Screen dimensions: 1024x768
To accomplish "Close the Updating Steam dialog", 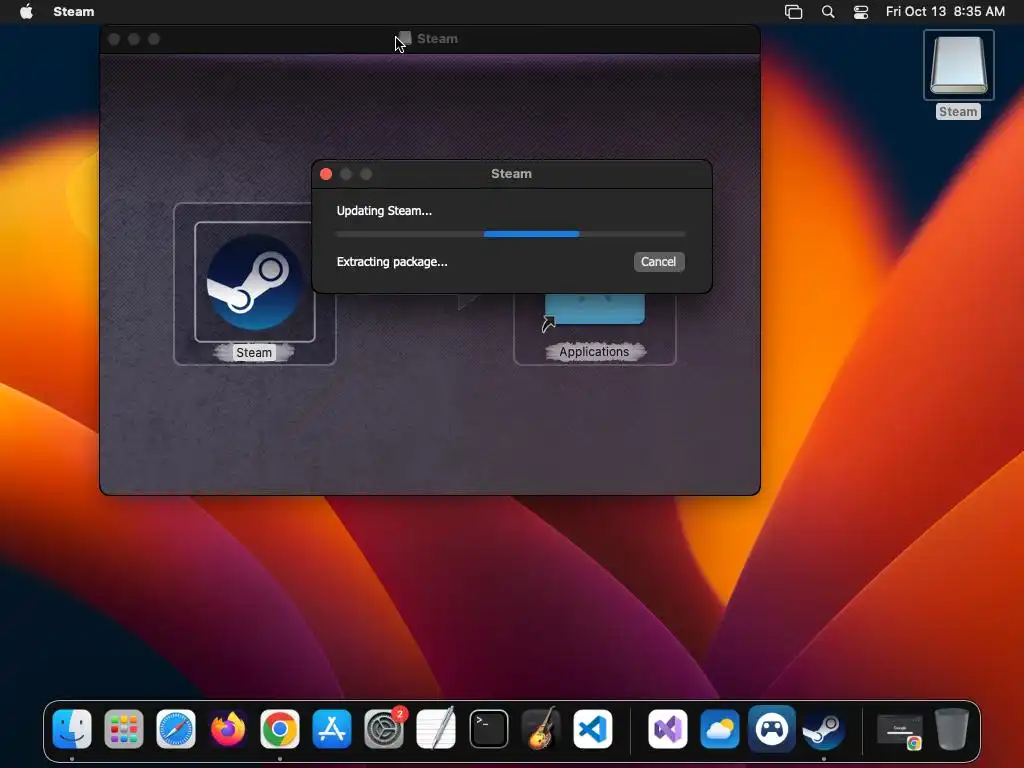I will click(x=326, y=174).
